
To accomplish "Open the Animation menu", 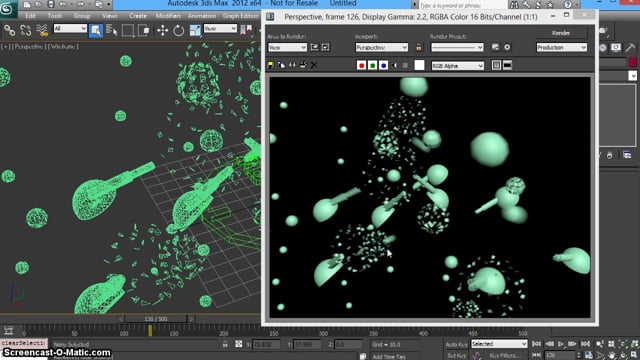I will click(202, 16).
